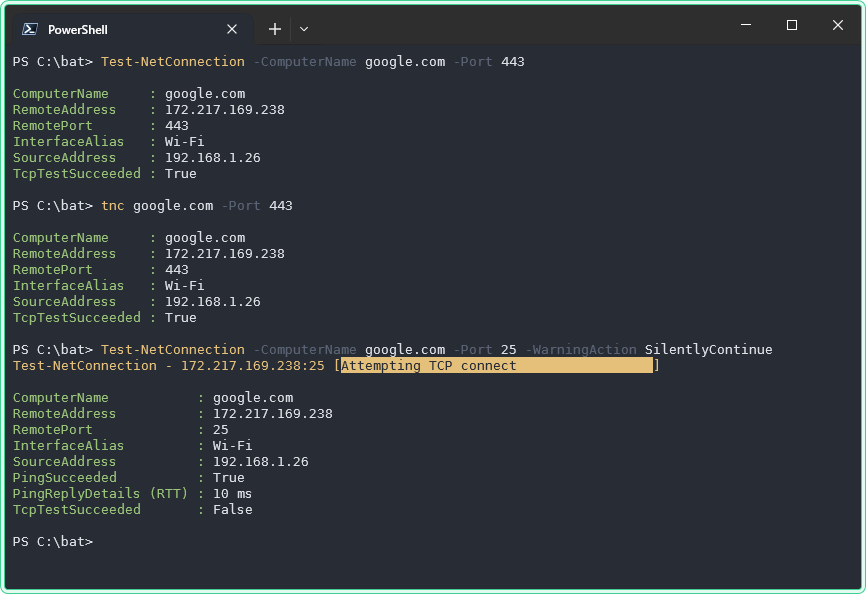Click the RemotePort value '25'
Screen dimensions: 866x594
(220, 429)
